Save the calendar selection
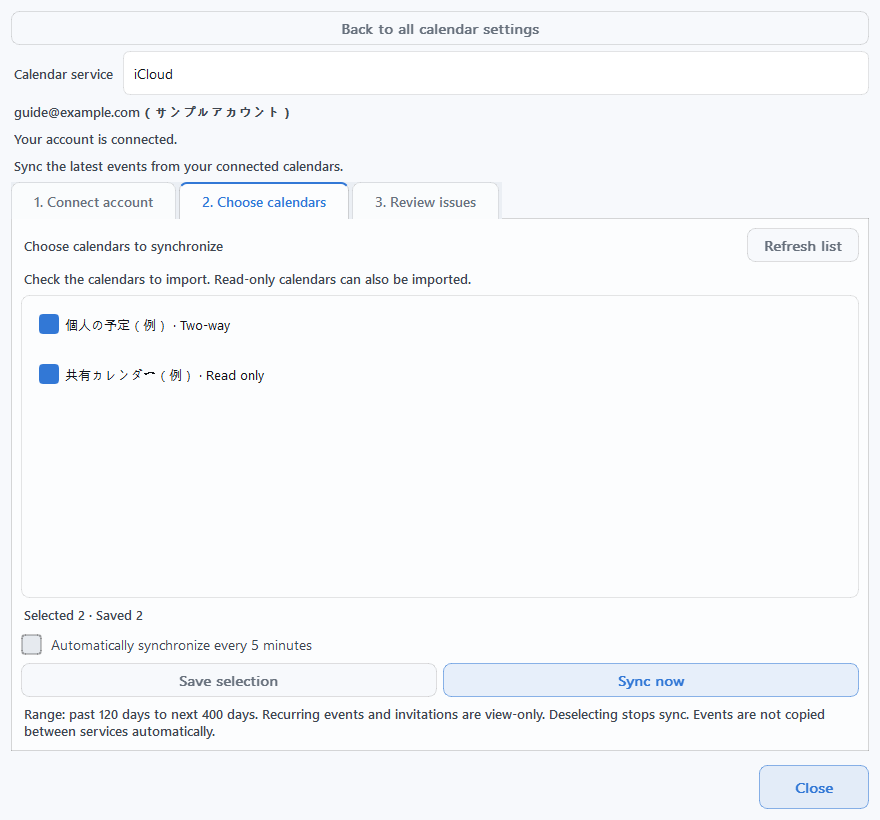Image resolution: width=880 pixels, height=820 pixels. point(228,681)
